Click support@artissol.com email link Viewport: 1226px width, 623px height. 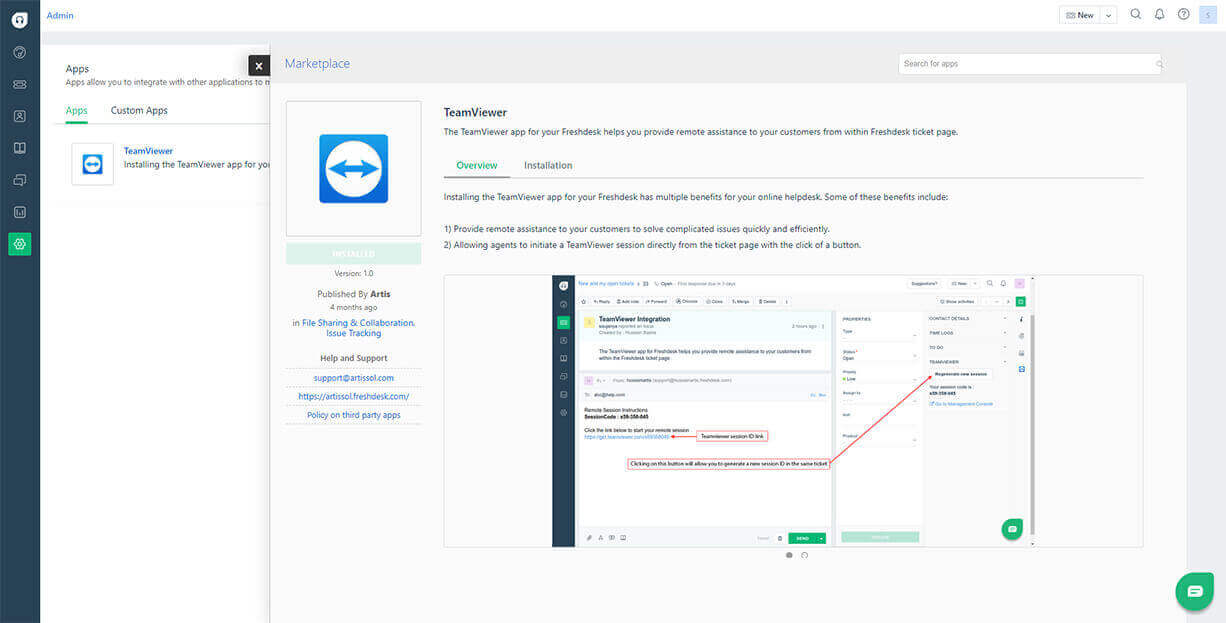click(353, 378)
